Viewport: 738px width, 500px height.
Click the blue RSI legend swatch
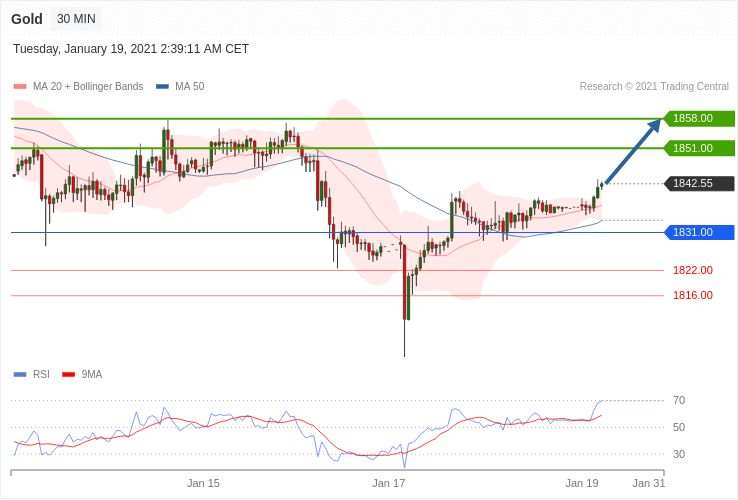click(20, 375)
